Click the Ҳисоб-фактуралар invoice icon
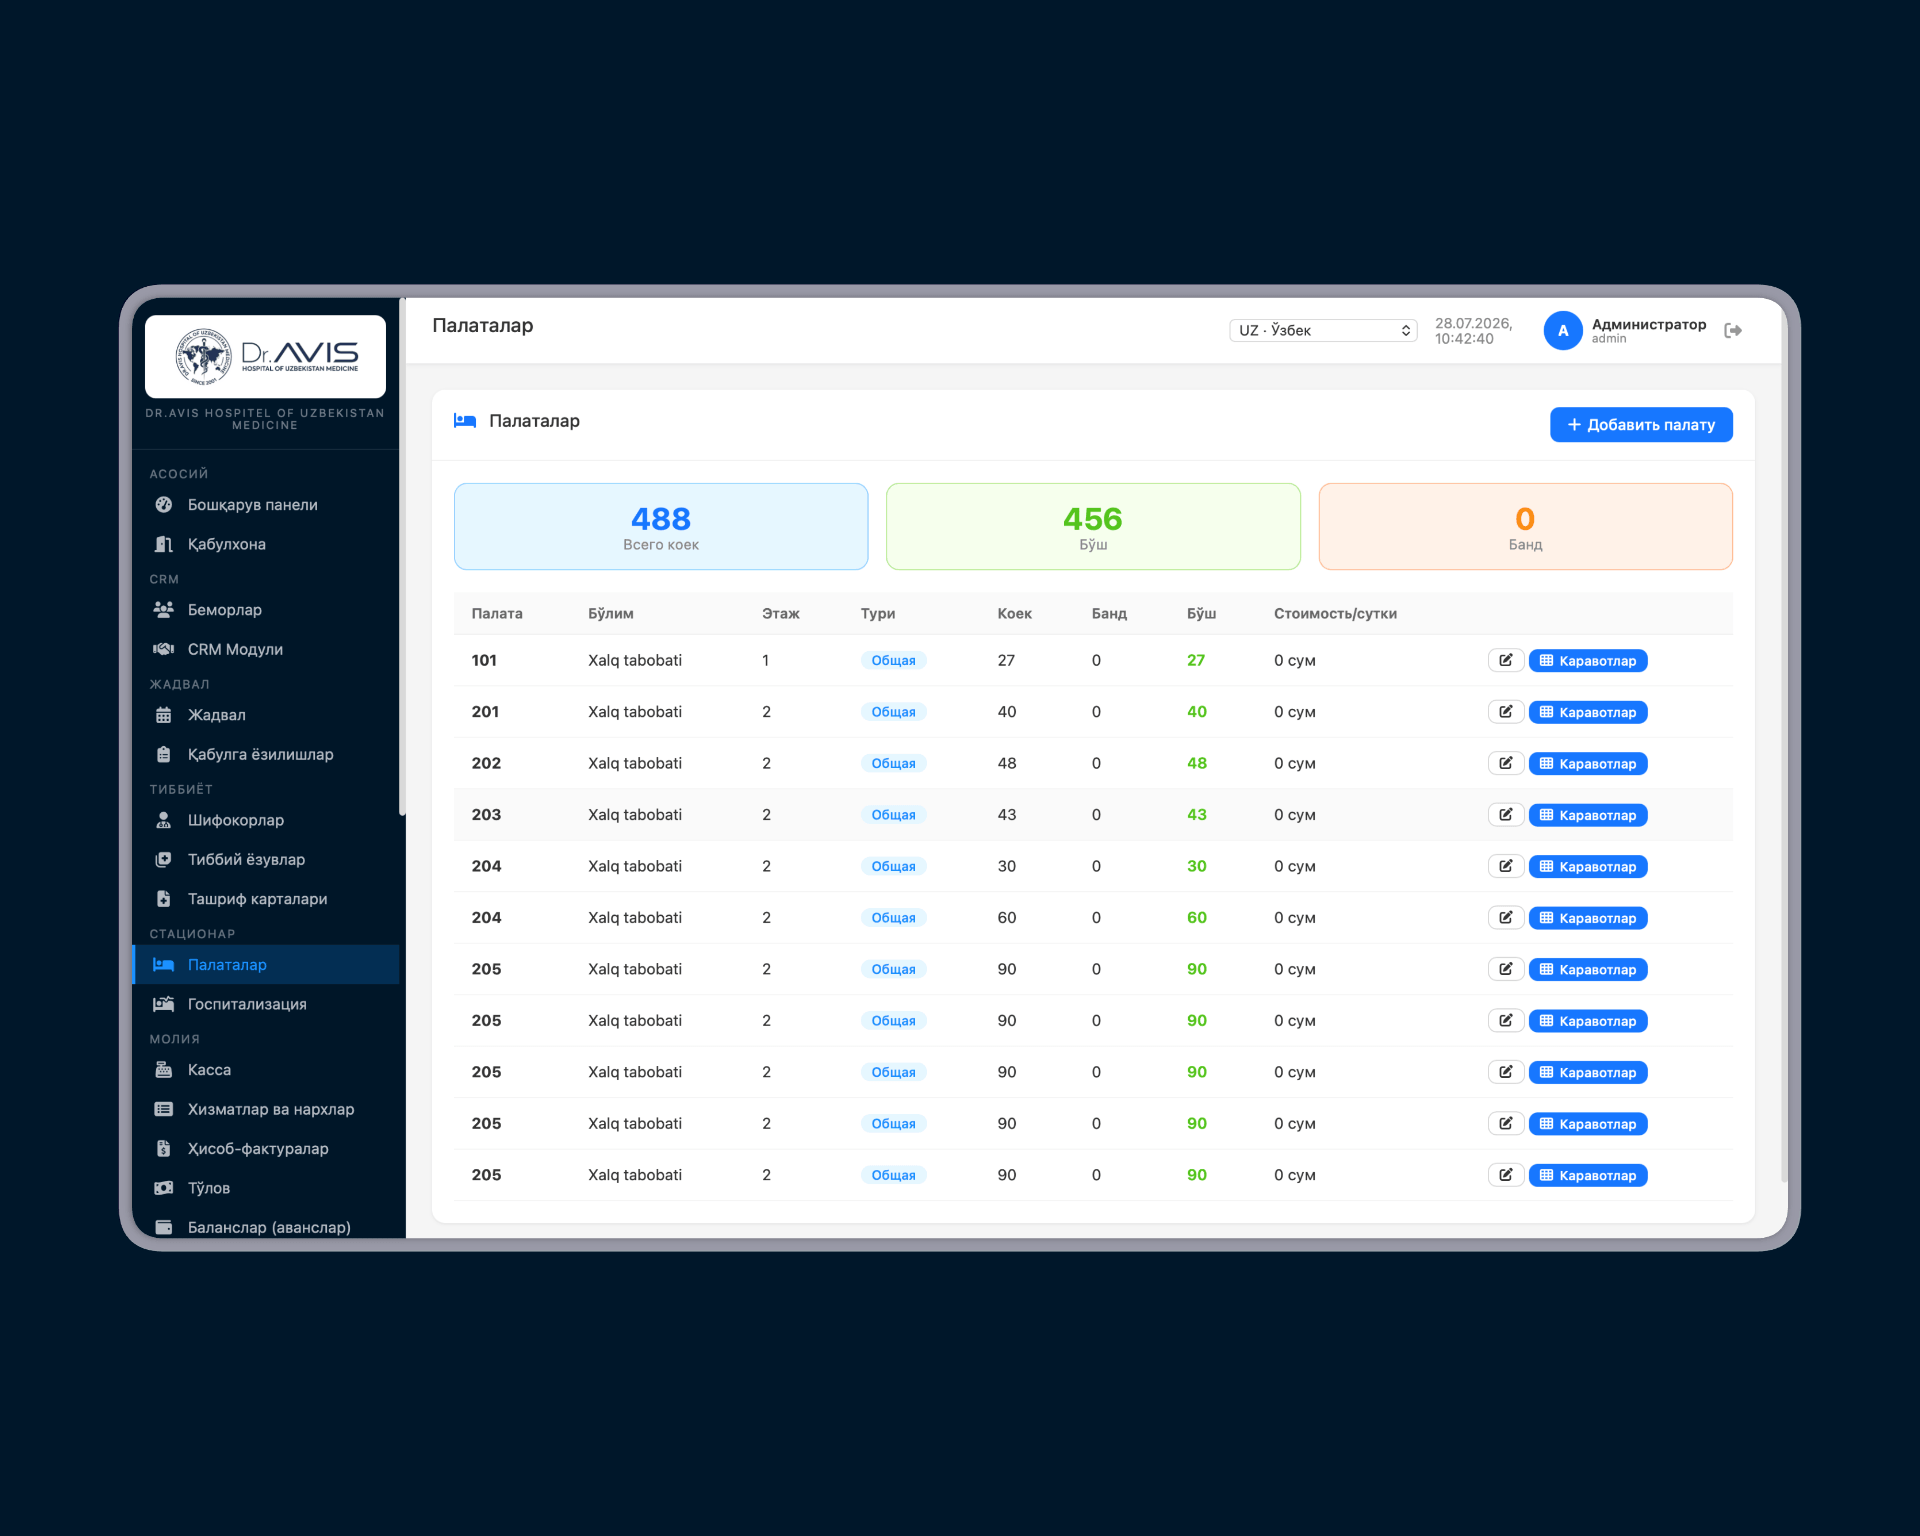 [164, 1149]
